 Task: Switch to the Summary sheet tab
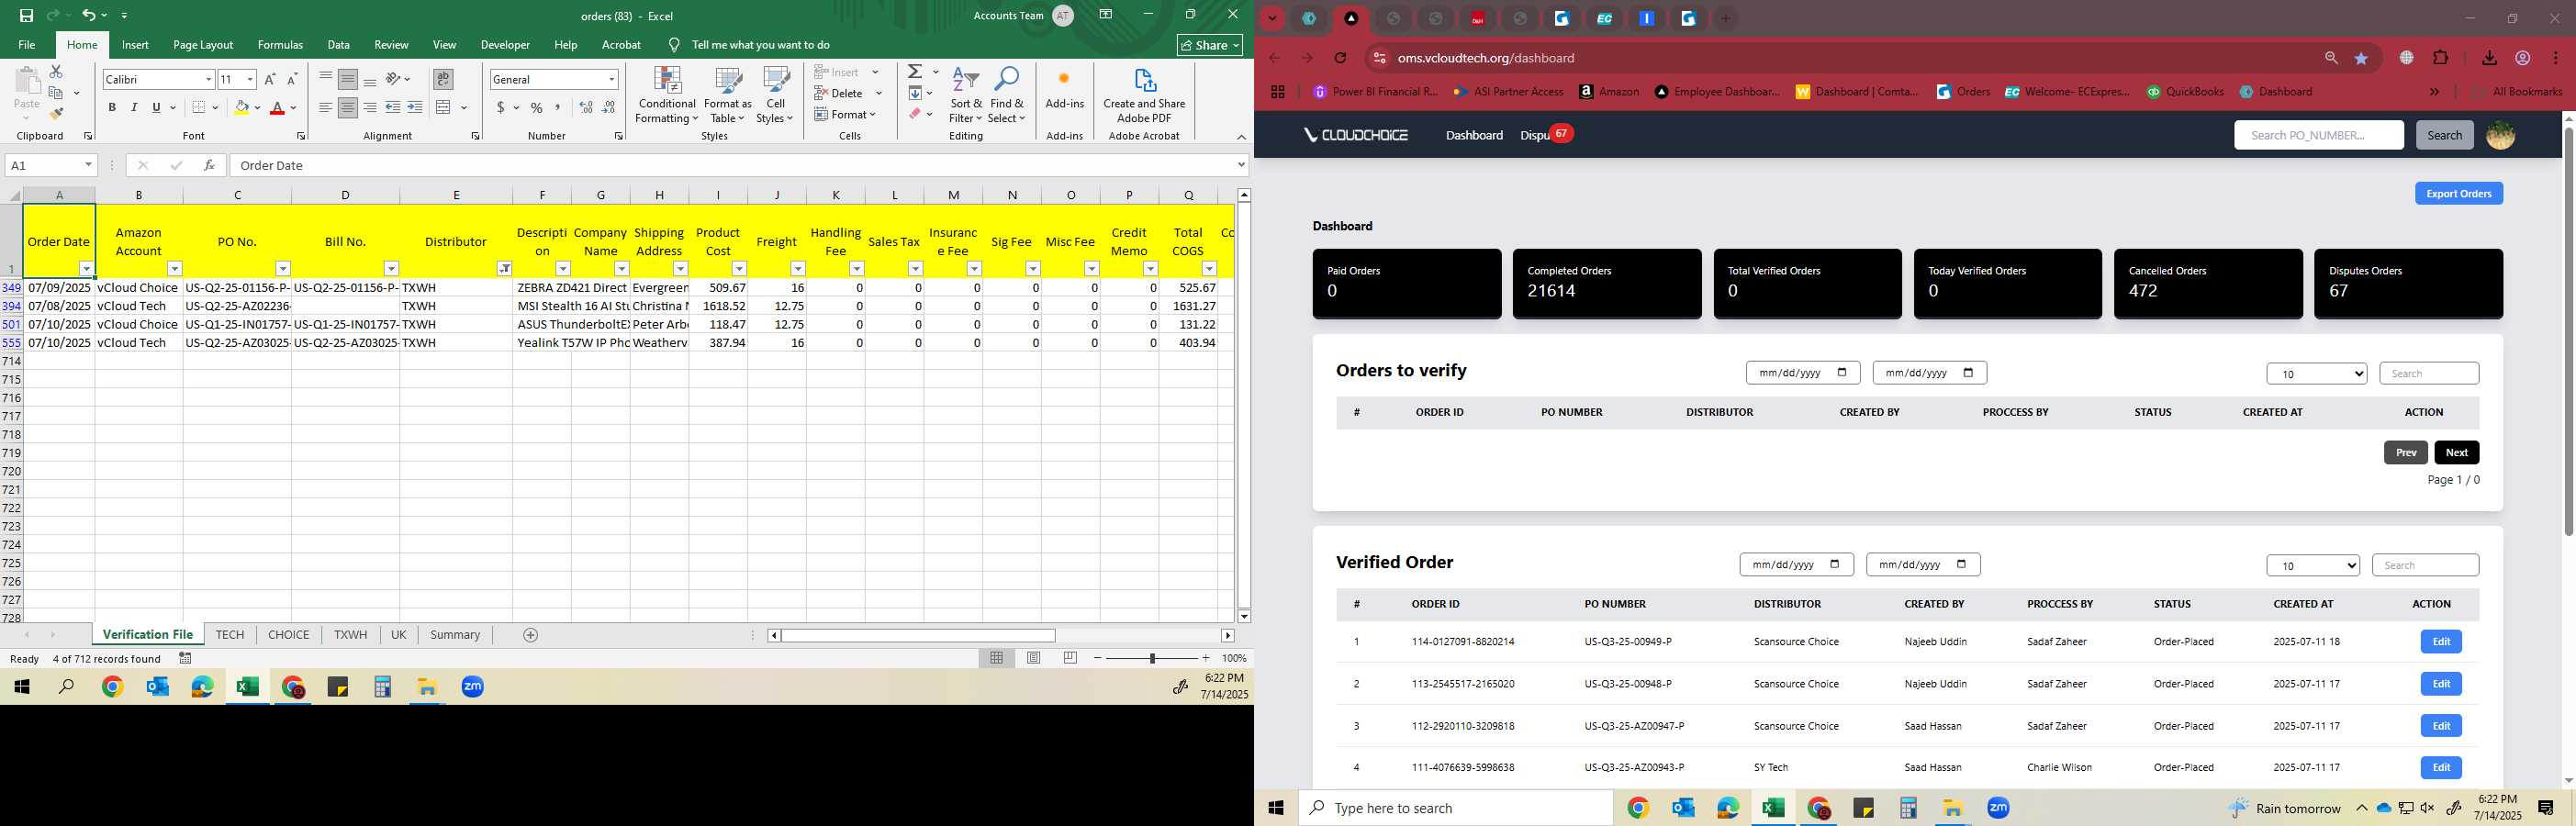click(x=455, y=635)
